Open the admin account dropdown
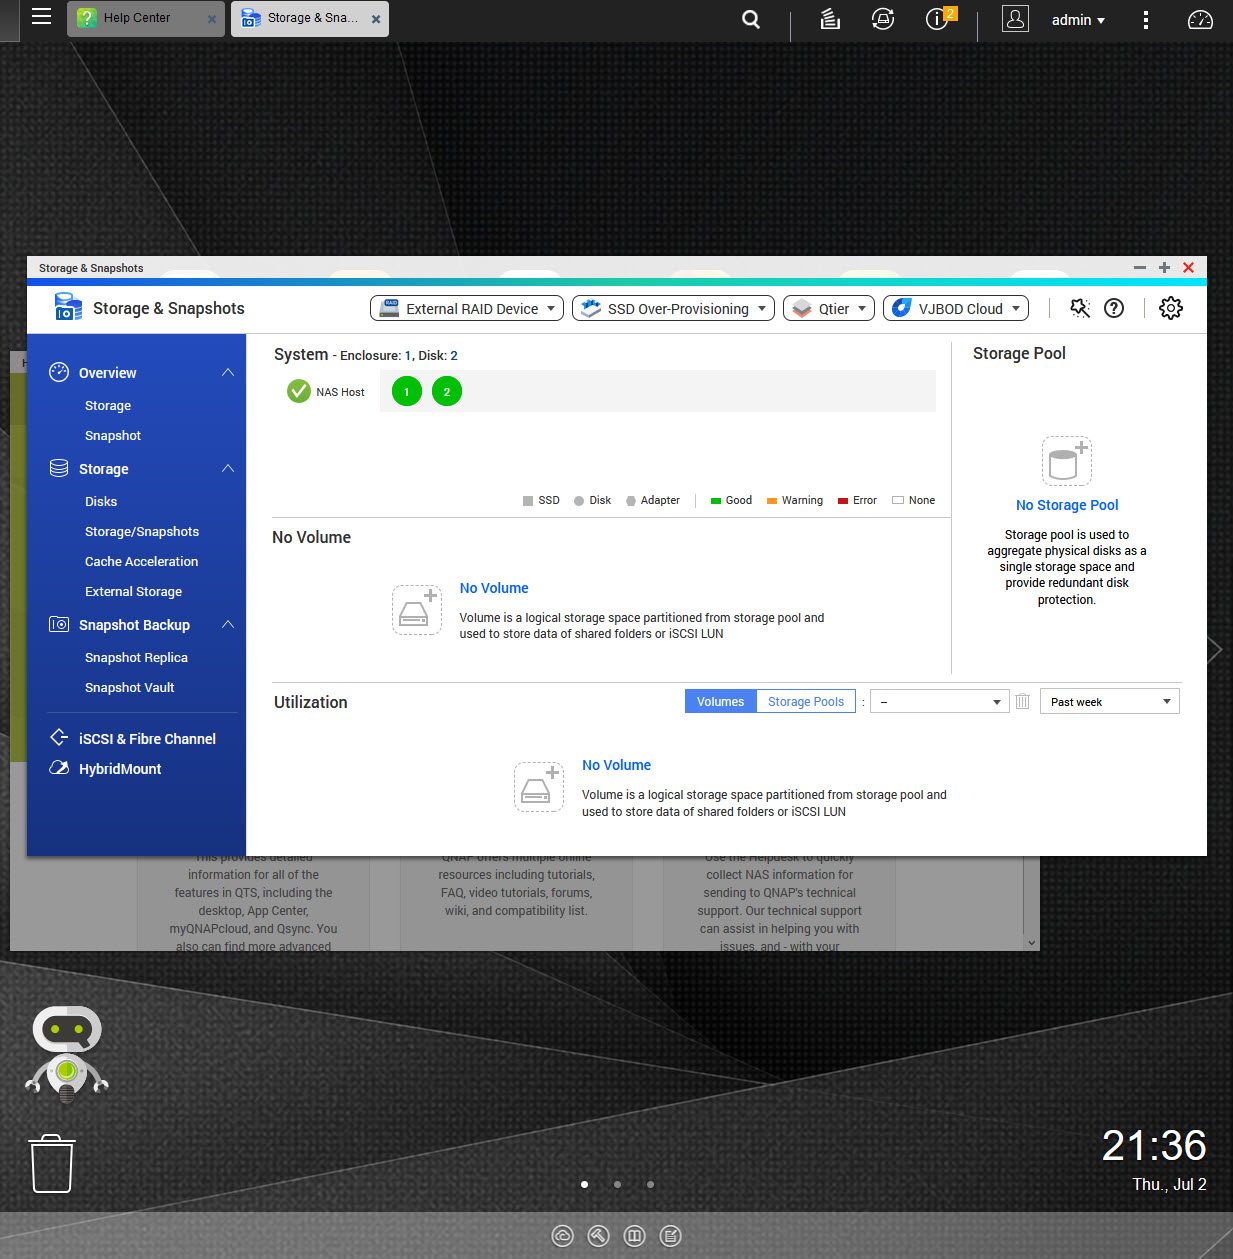Screen dimensions: 1233x1259 point(1078,20)
